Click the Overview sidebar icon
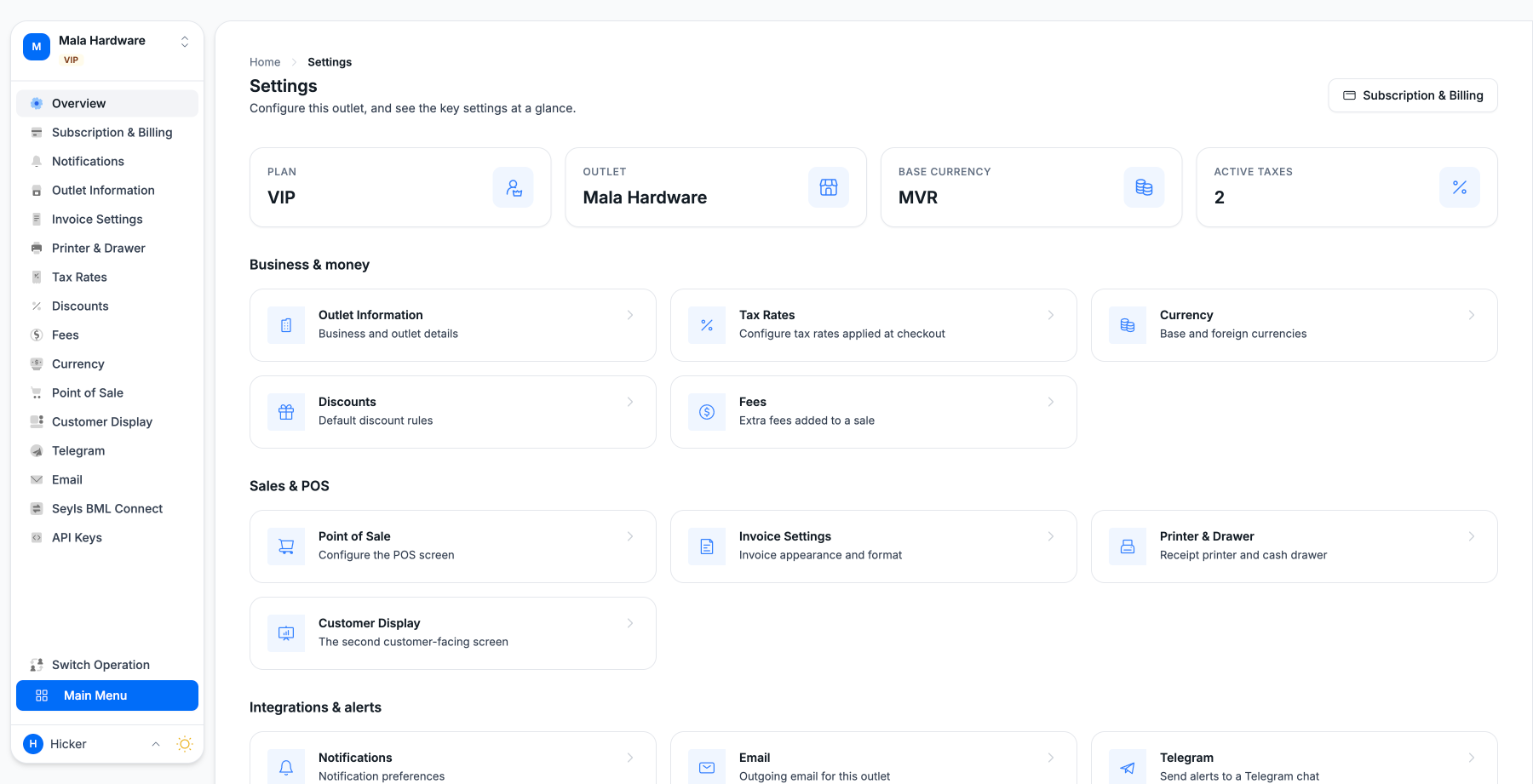Viewport: 1533px width, 784px height. pyautogui.click(x=36, y=103)
